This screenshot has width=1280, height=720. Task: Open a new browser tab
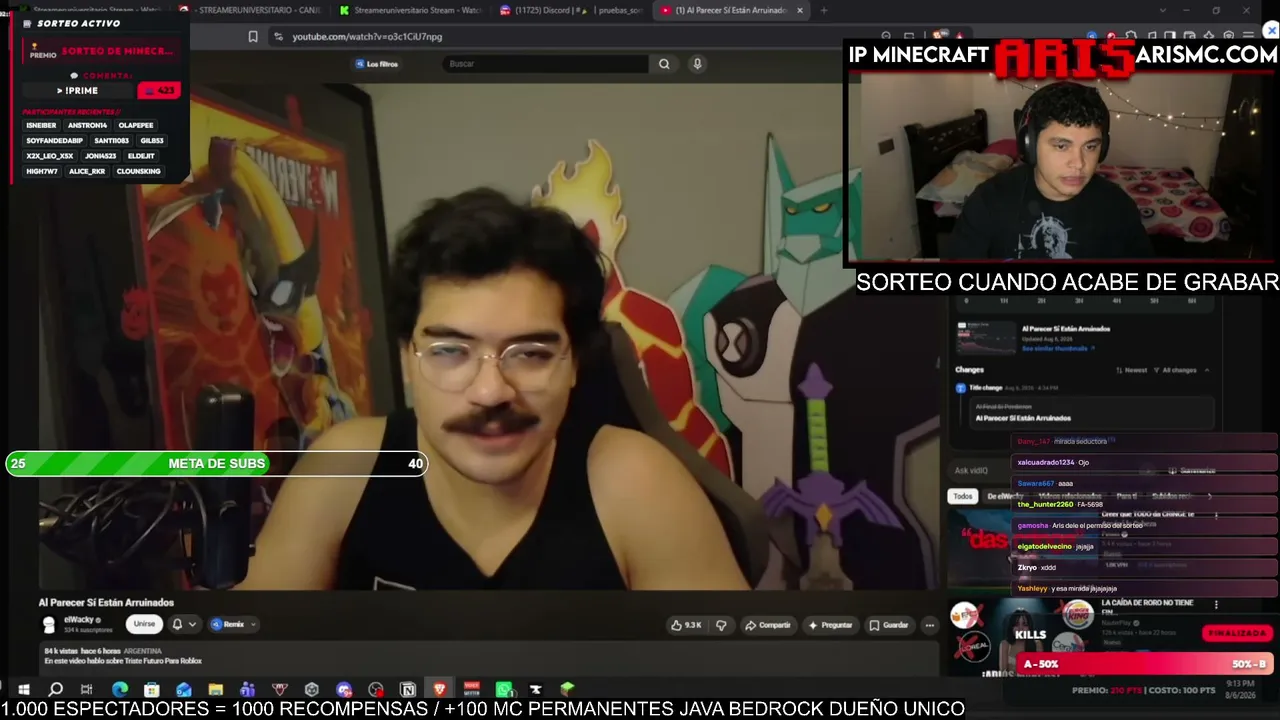[824, 11]
